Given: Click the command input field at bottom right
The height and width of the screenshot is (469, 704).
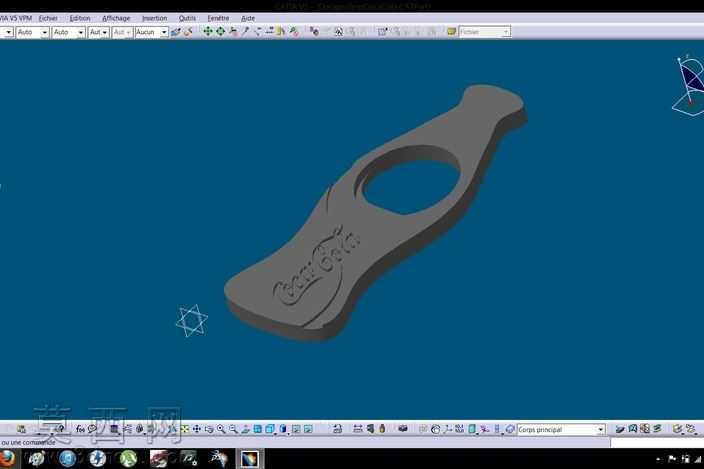Looking at the screenshot, I should pyautogui.click(x=657, y=443).
